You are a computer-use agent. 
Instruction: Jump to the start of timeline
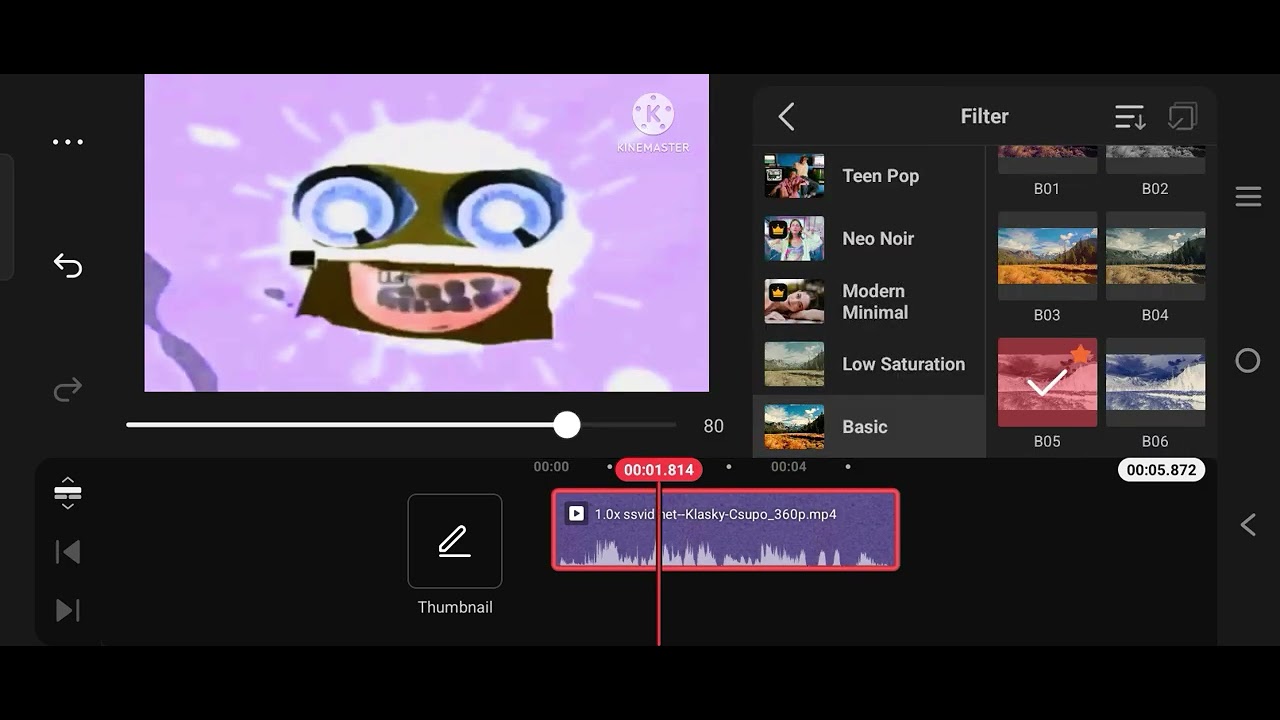pyautogui.click(x=68, y=552)
